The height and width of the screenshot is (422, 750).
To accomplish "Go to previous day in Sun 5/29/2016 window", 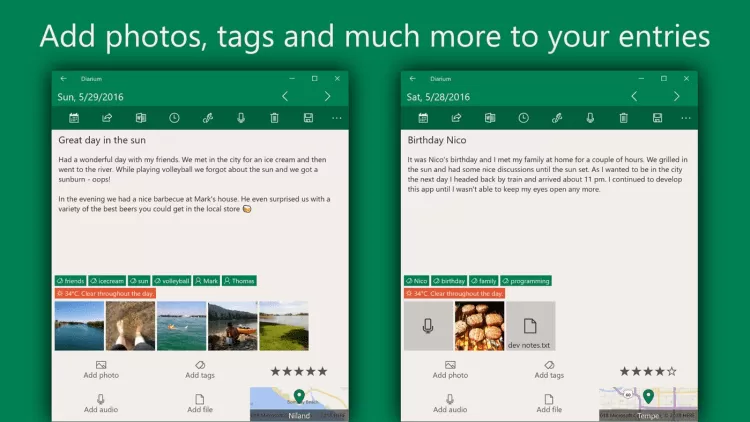I will tap(285, 97).
